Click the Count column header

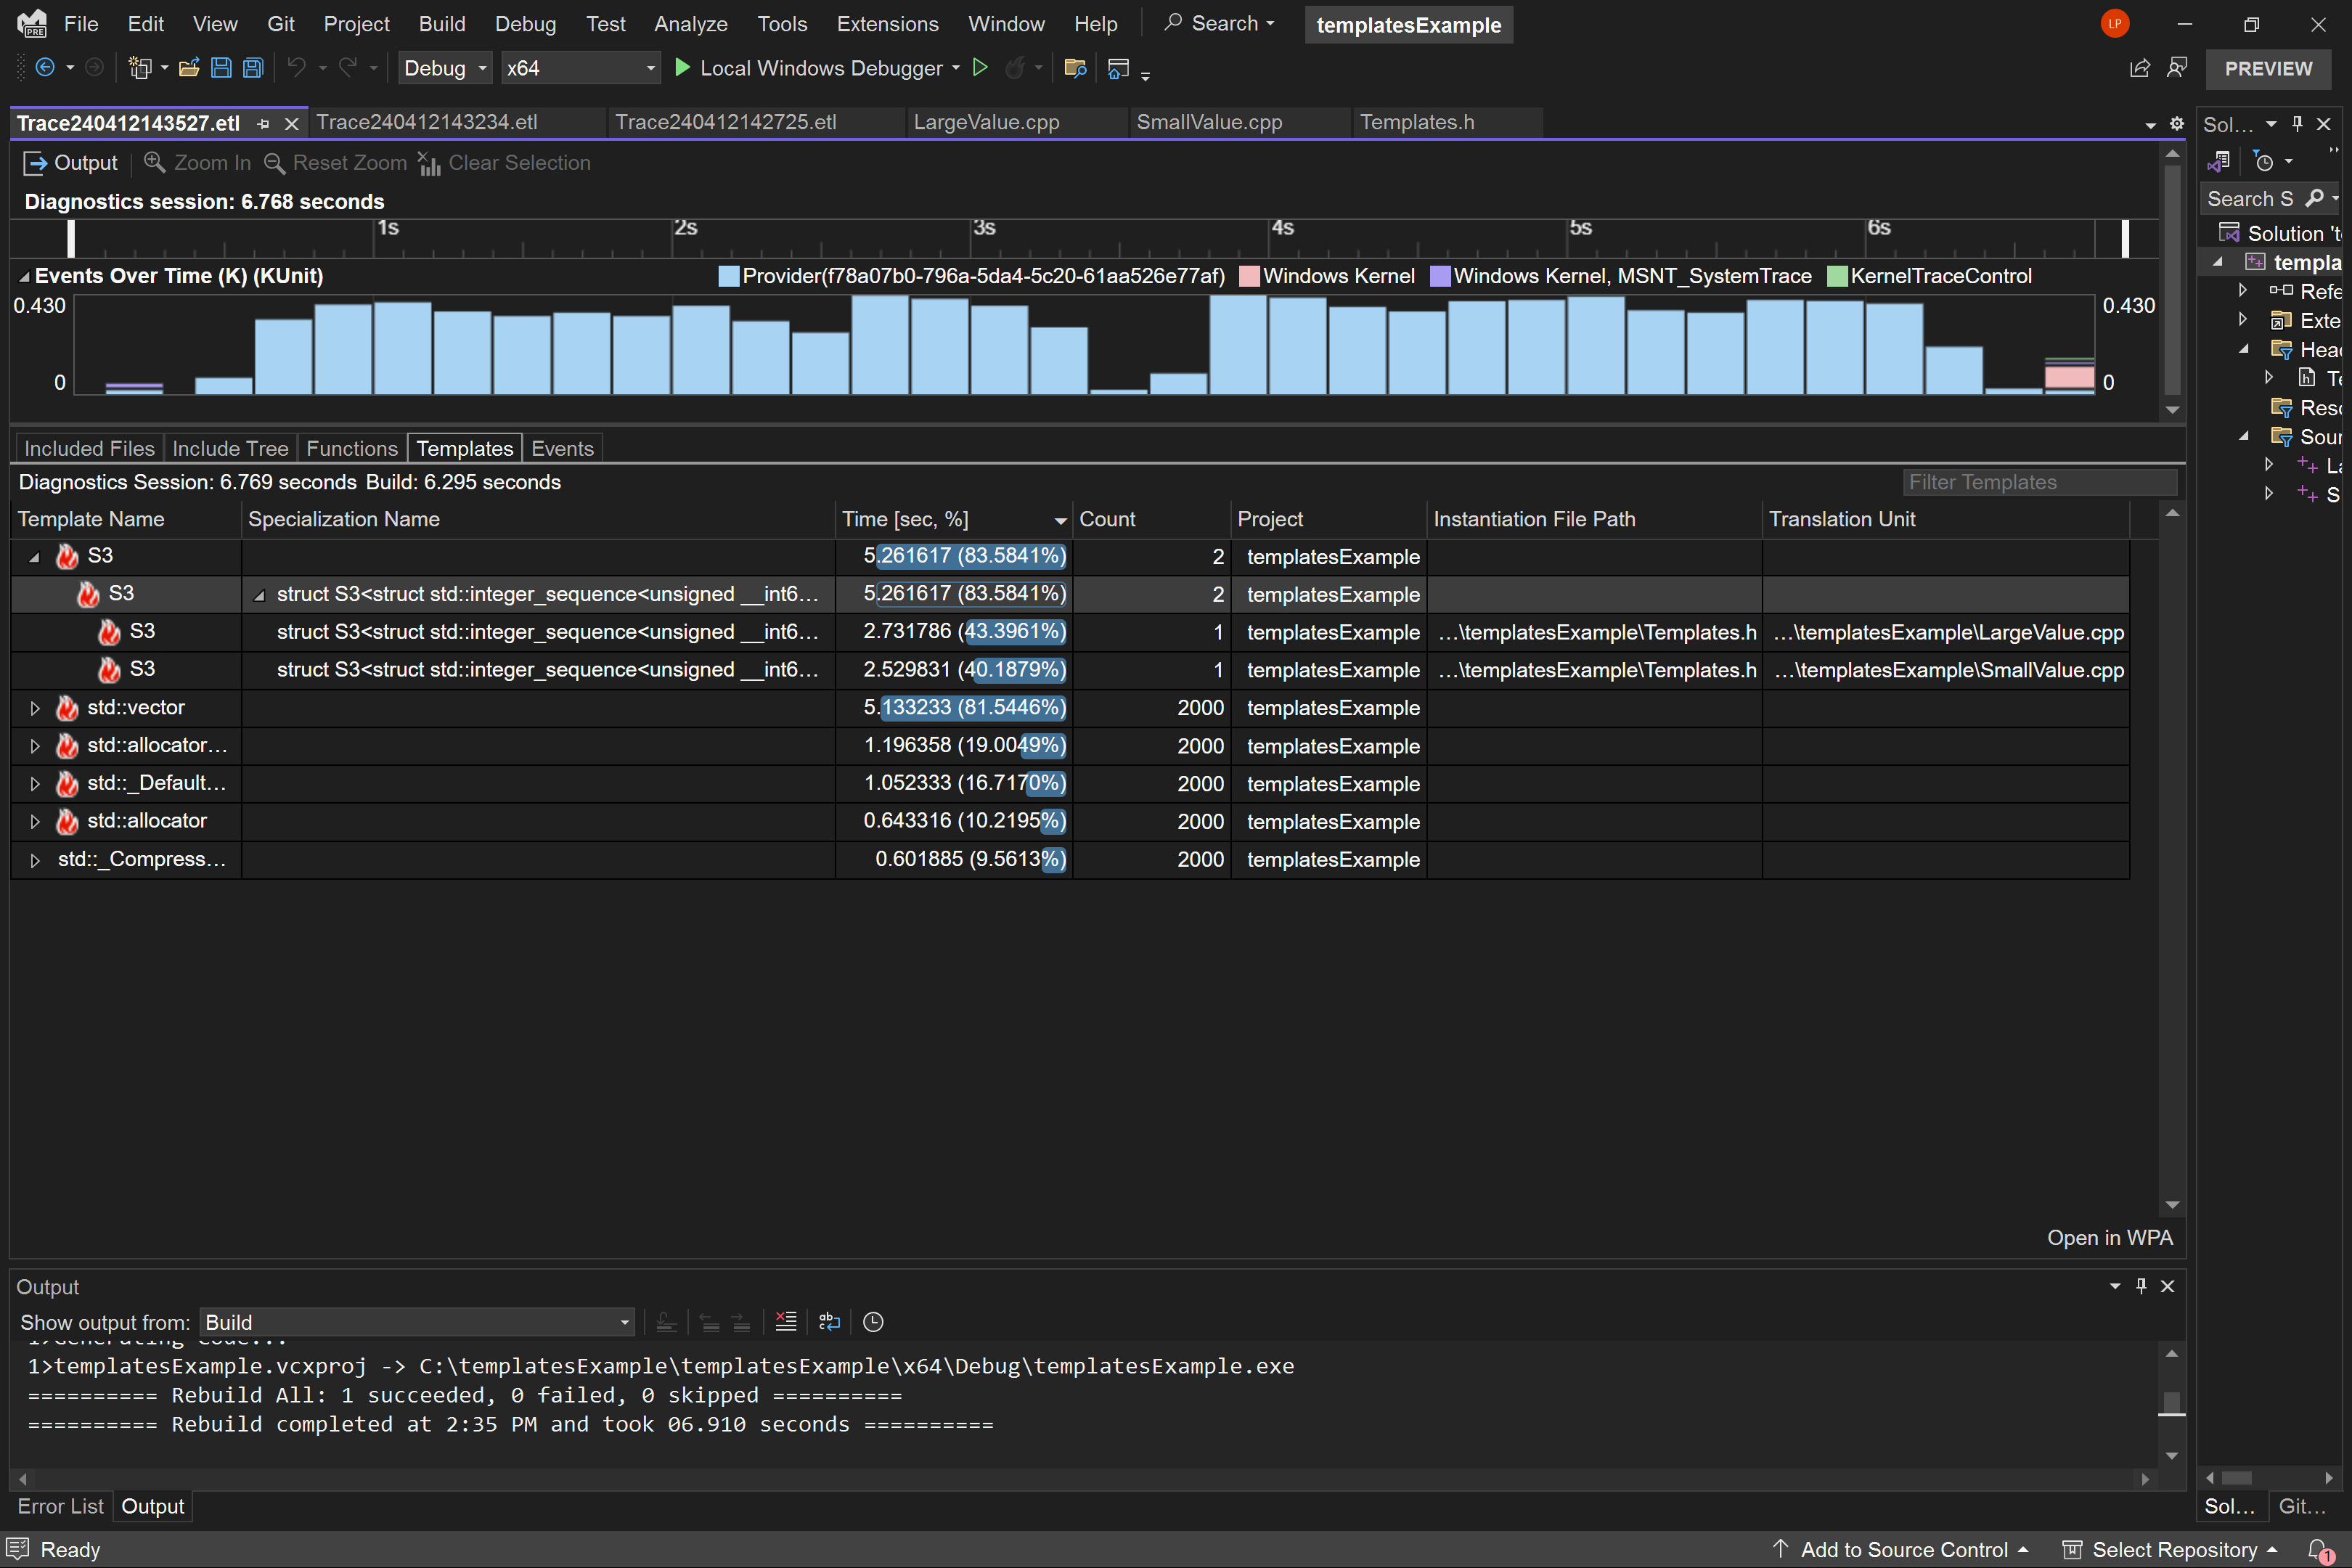pos(1151,519)
